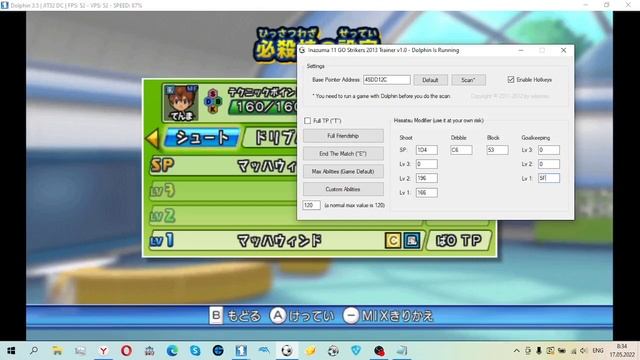640x360 pixels.
Task: Click the Goalkeeping Lv 1 field
Action: click(x=549, y=178)
